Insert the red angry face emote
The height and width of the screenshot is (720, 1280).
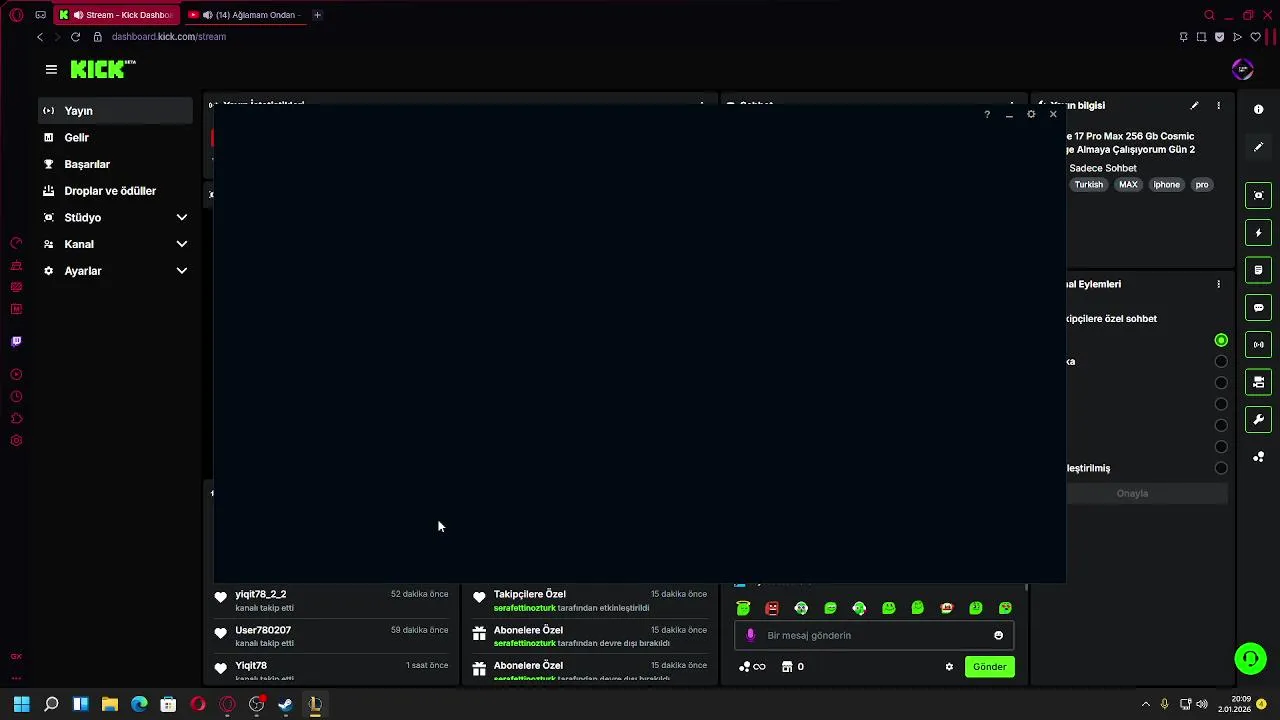click(x=772, y=608)
